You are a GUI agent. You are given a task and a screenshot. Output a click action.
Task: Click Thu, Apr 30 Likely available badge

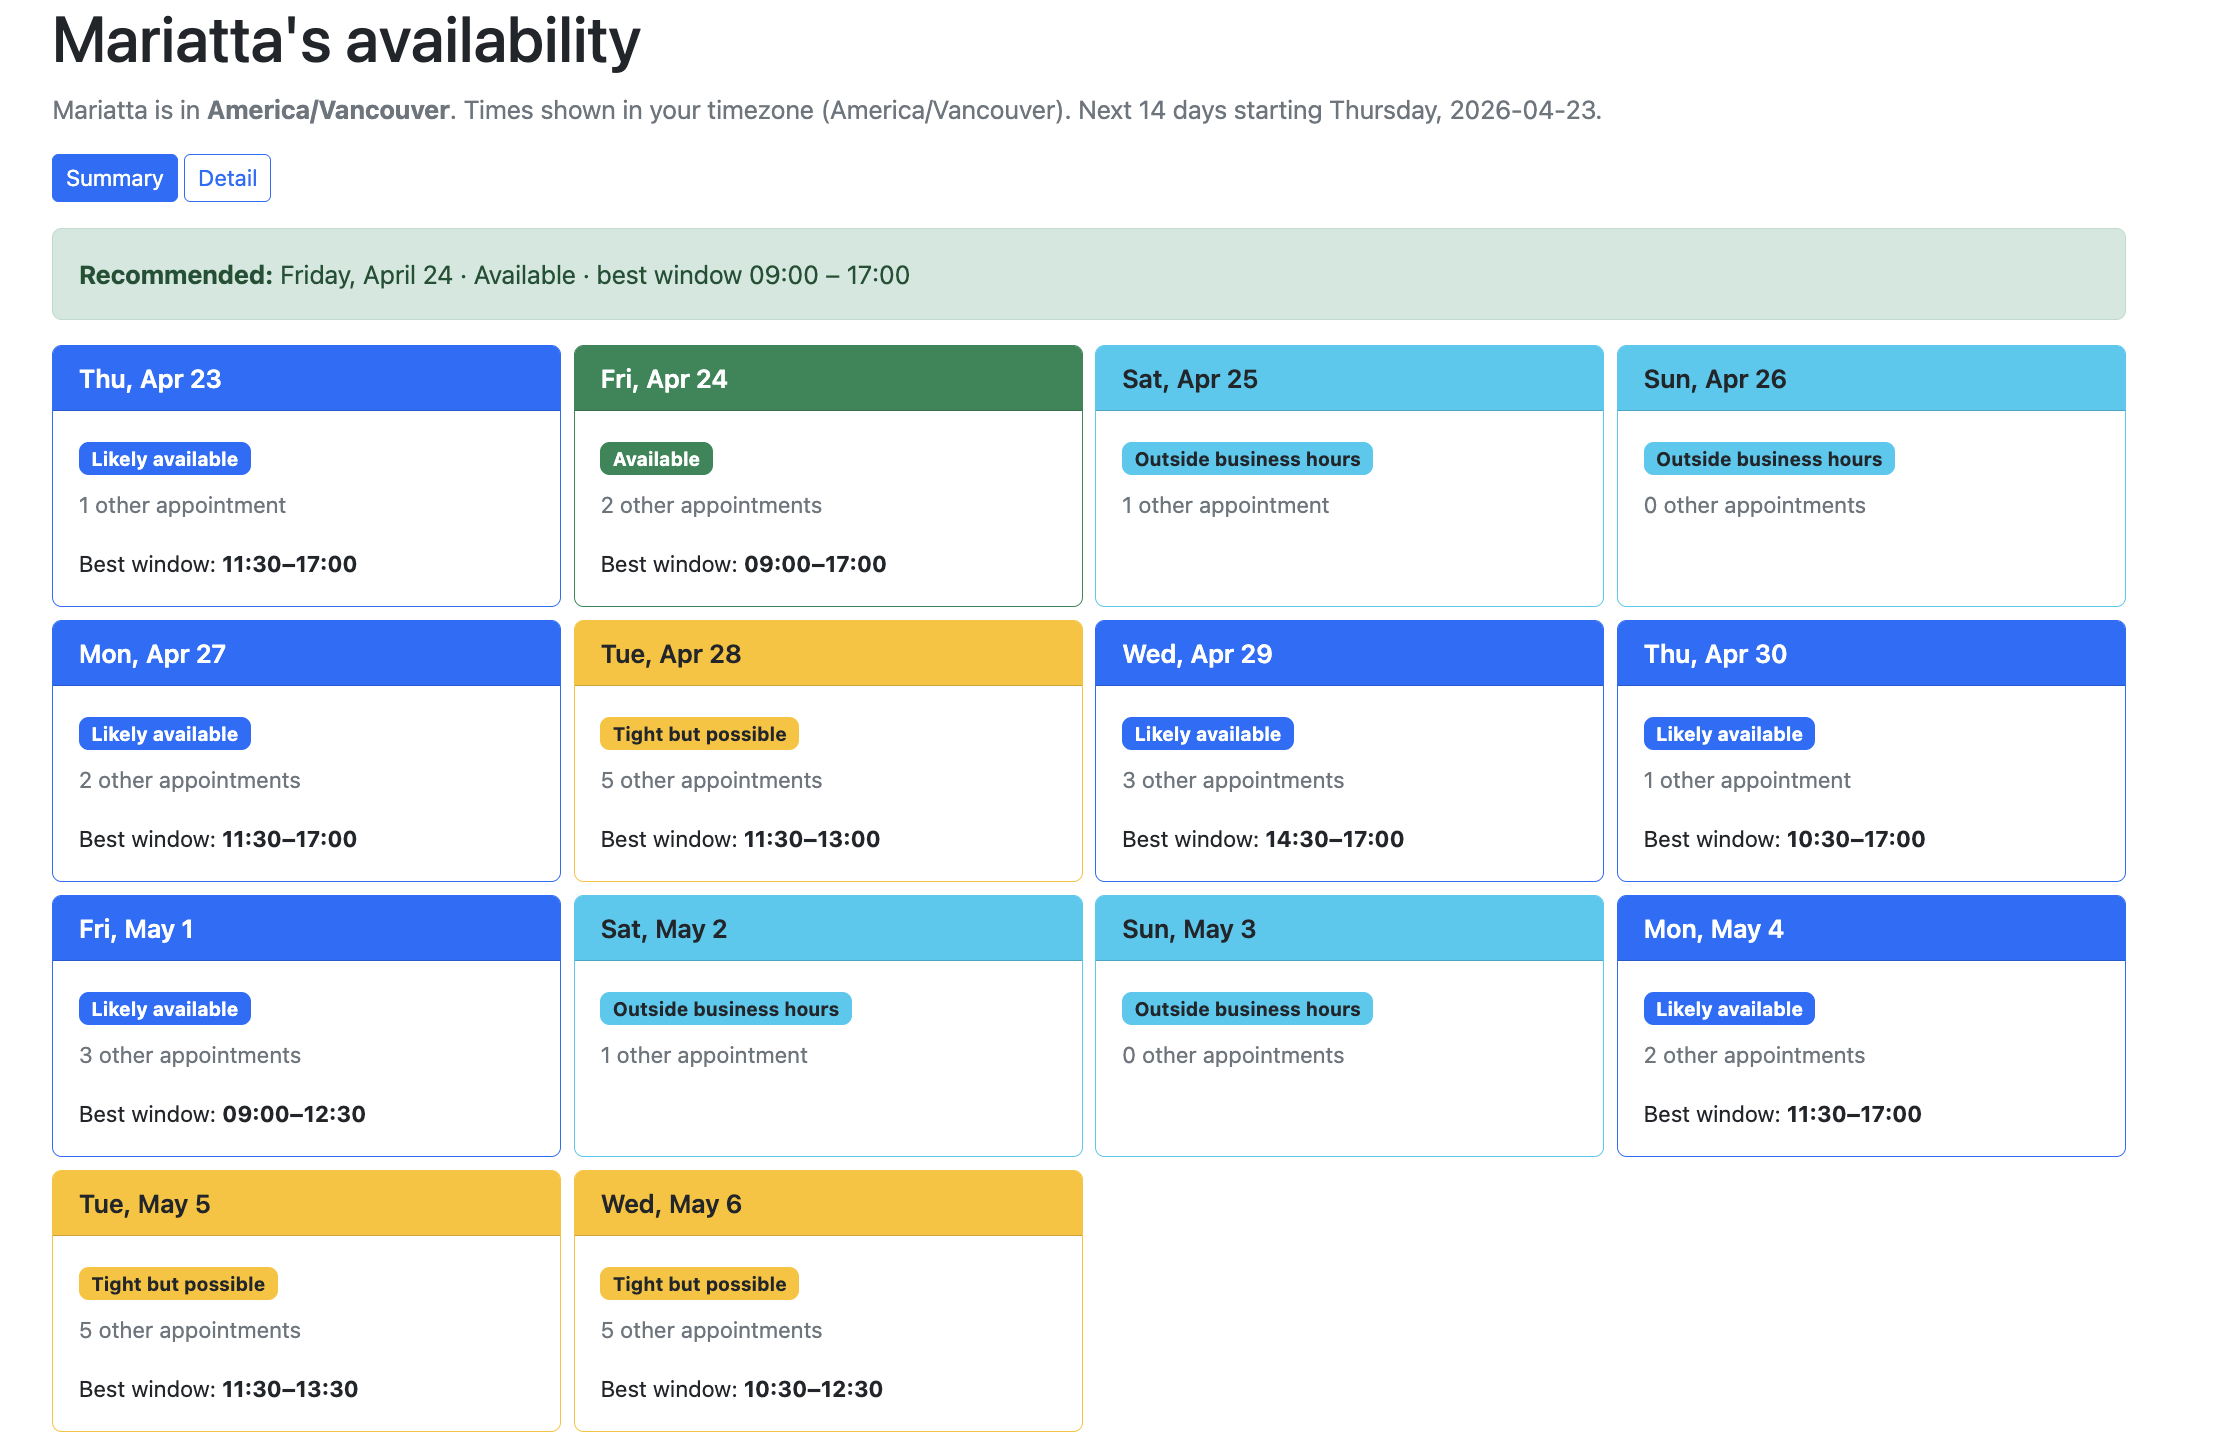click(1728, 734)
